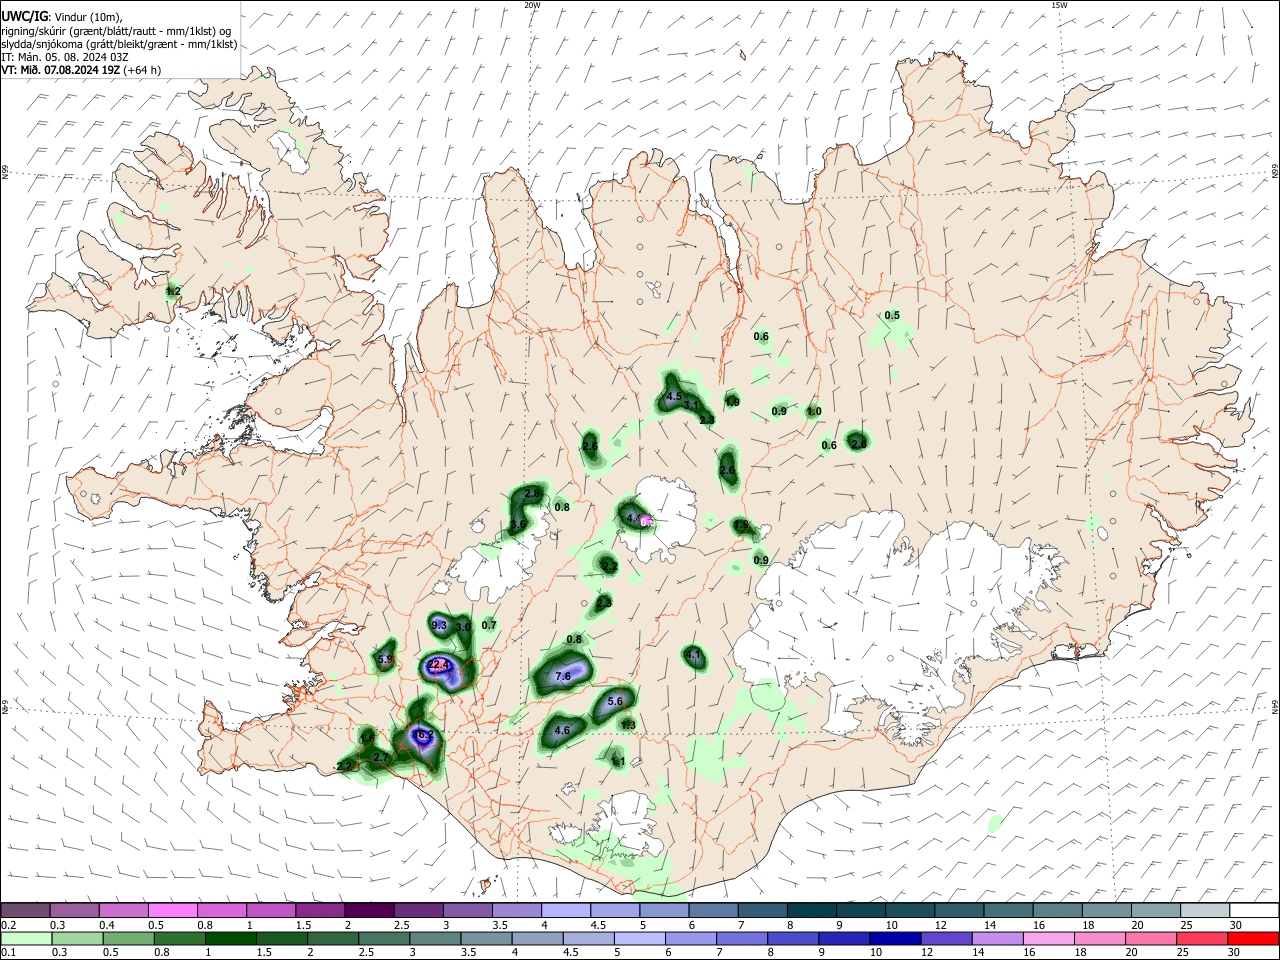
Task: Select the UWC/IG title text
Action: (24, 17)
